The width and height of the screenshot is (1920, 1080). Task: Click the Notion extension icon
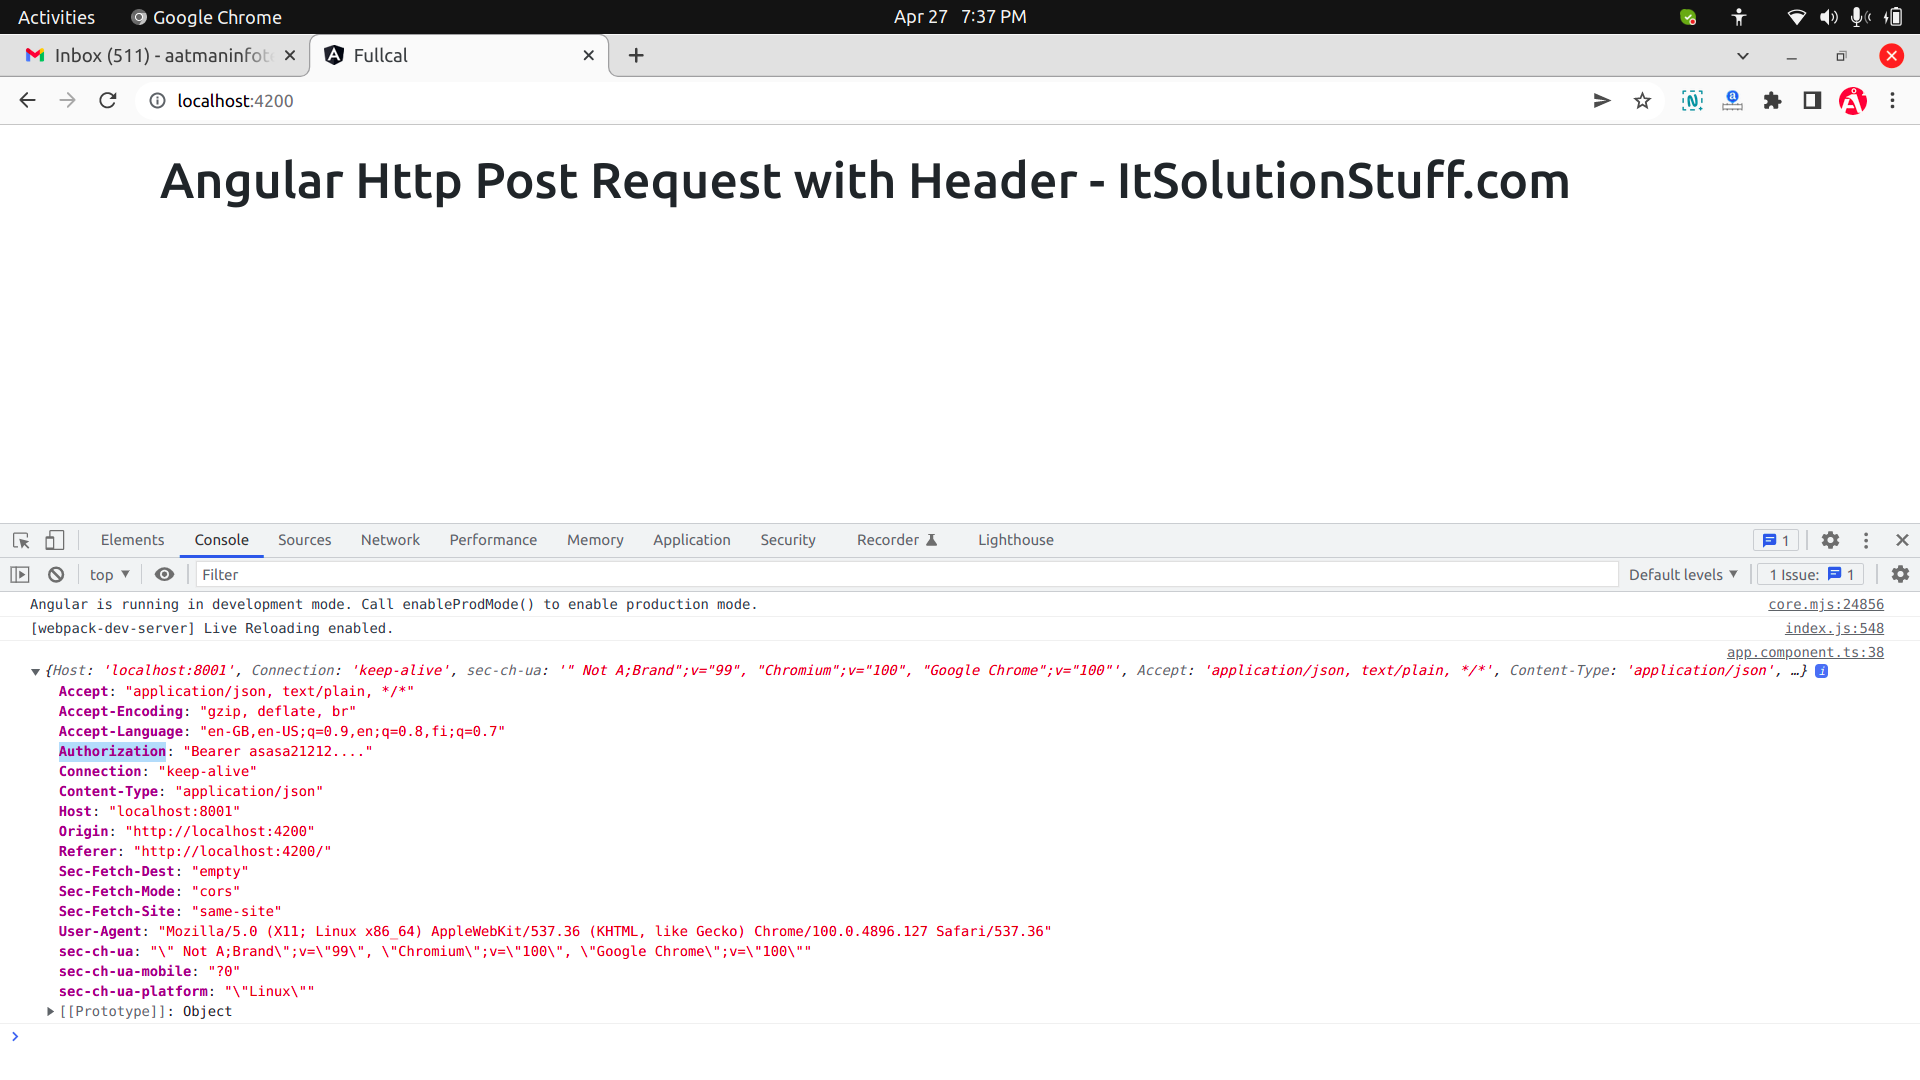coord(1691,100)
